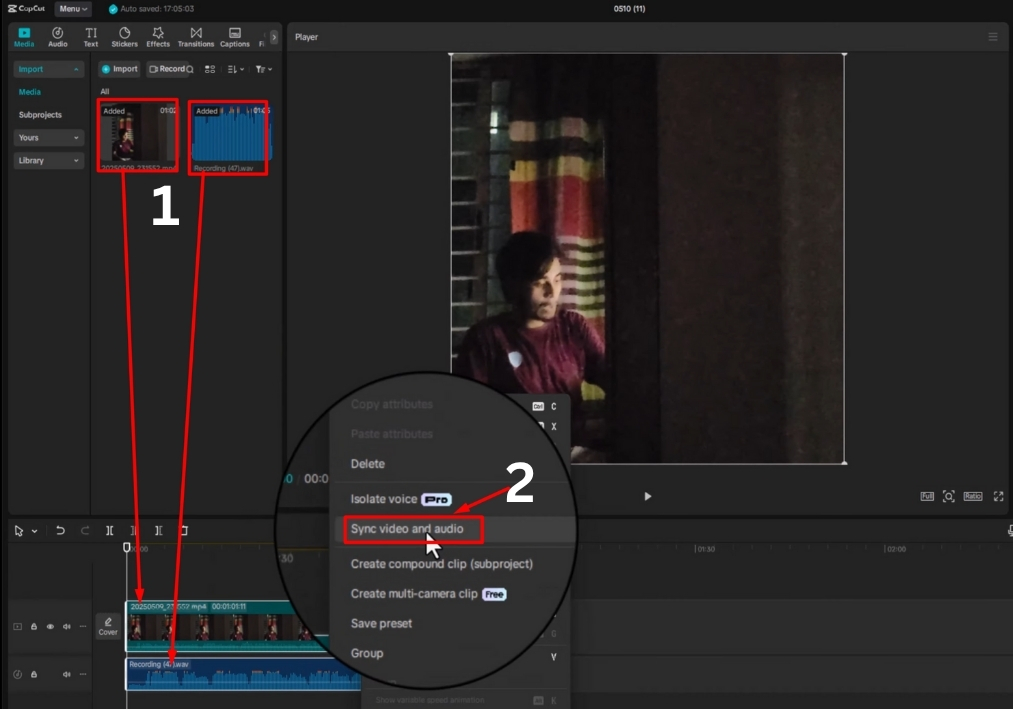Open audio track more options

pos(83,674)
